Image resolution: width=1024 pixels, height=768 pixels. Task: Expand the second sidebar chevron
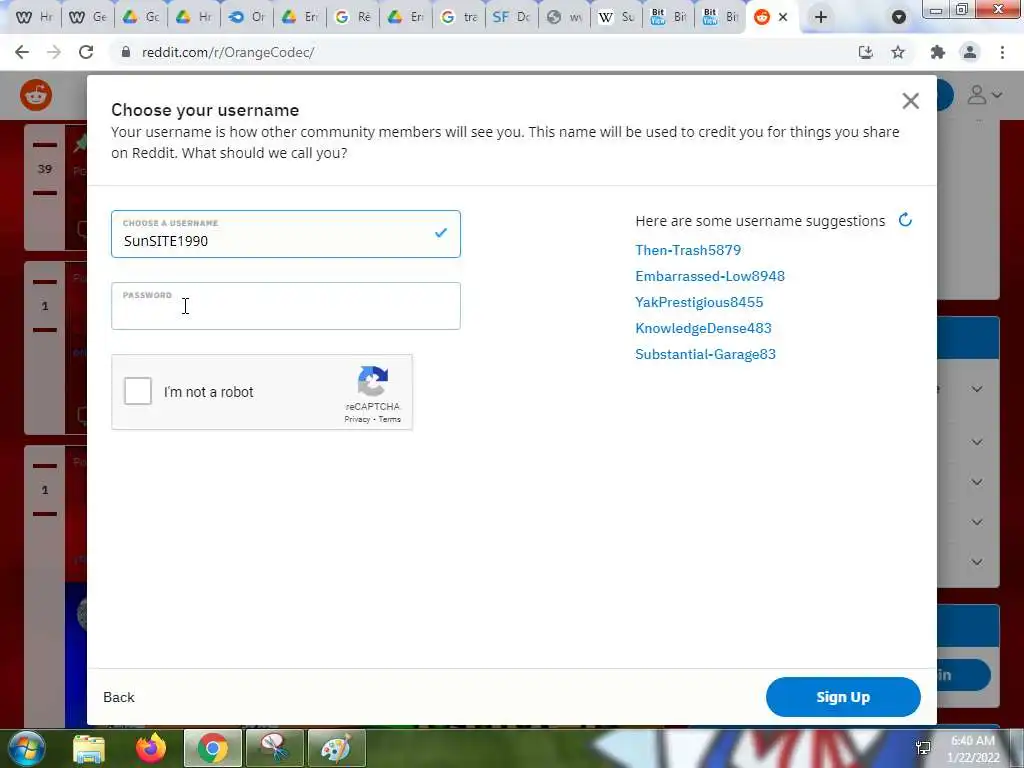pyautogui.click(x=977, y=442)
